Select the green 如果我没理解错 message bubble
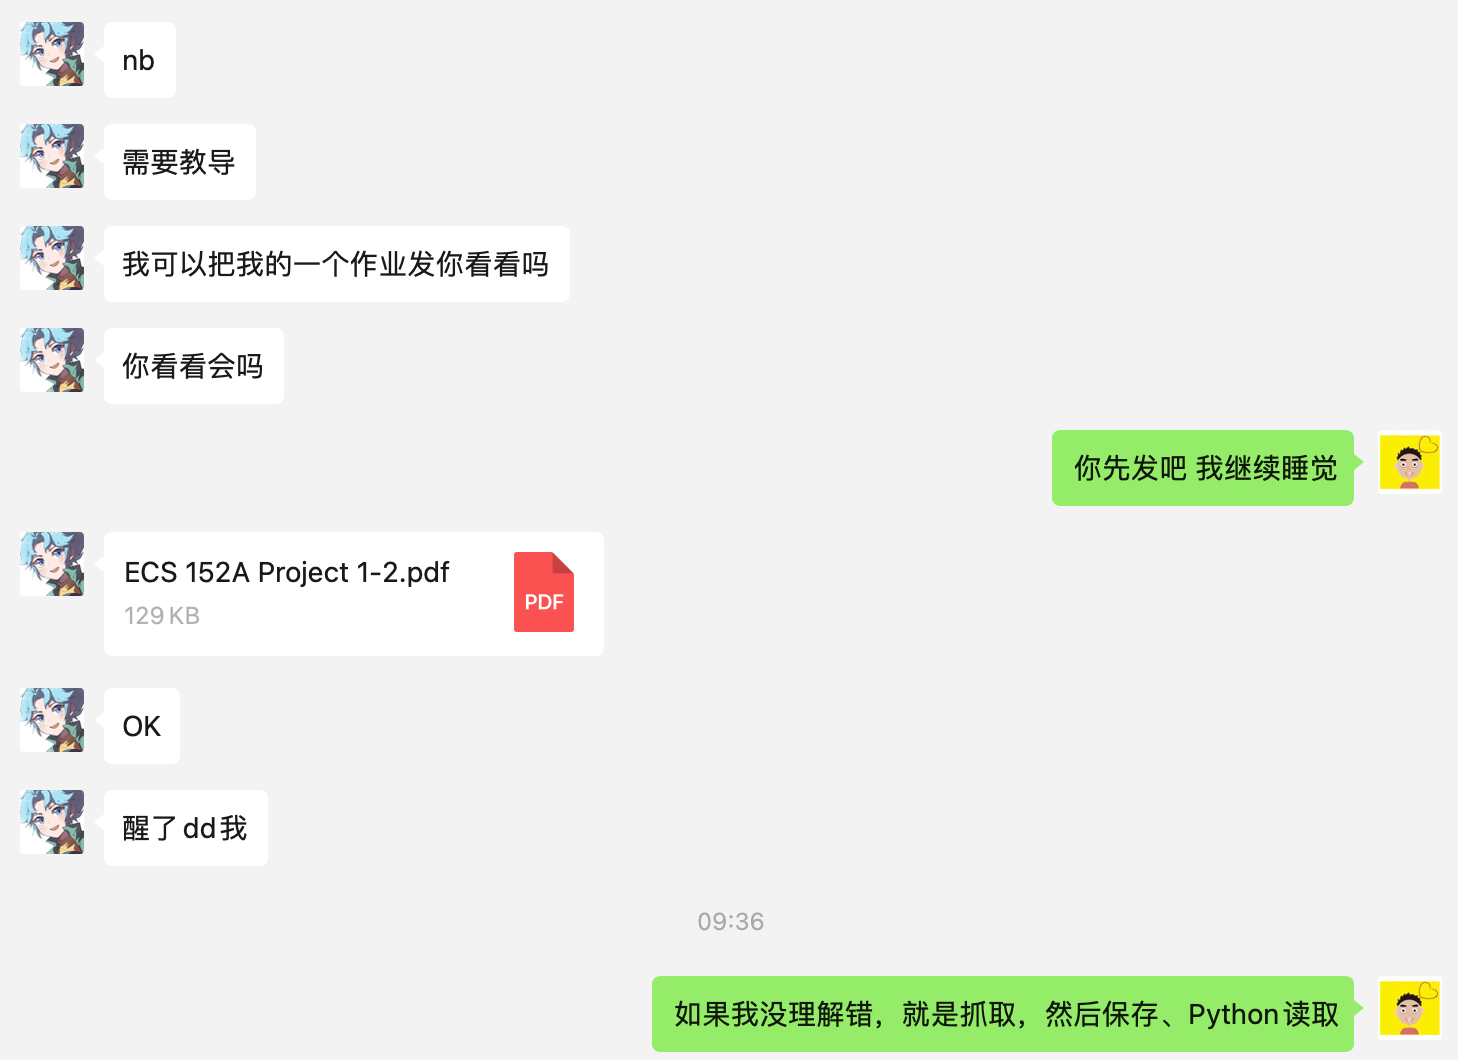Image resolution: width=1458 pixels, height=1060 pixels. coord(1003,1014)
